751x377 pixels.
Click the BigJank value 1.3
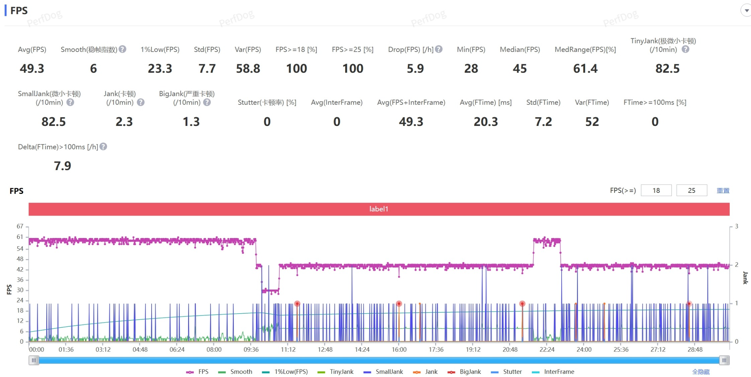(x=191, y=122)
